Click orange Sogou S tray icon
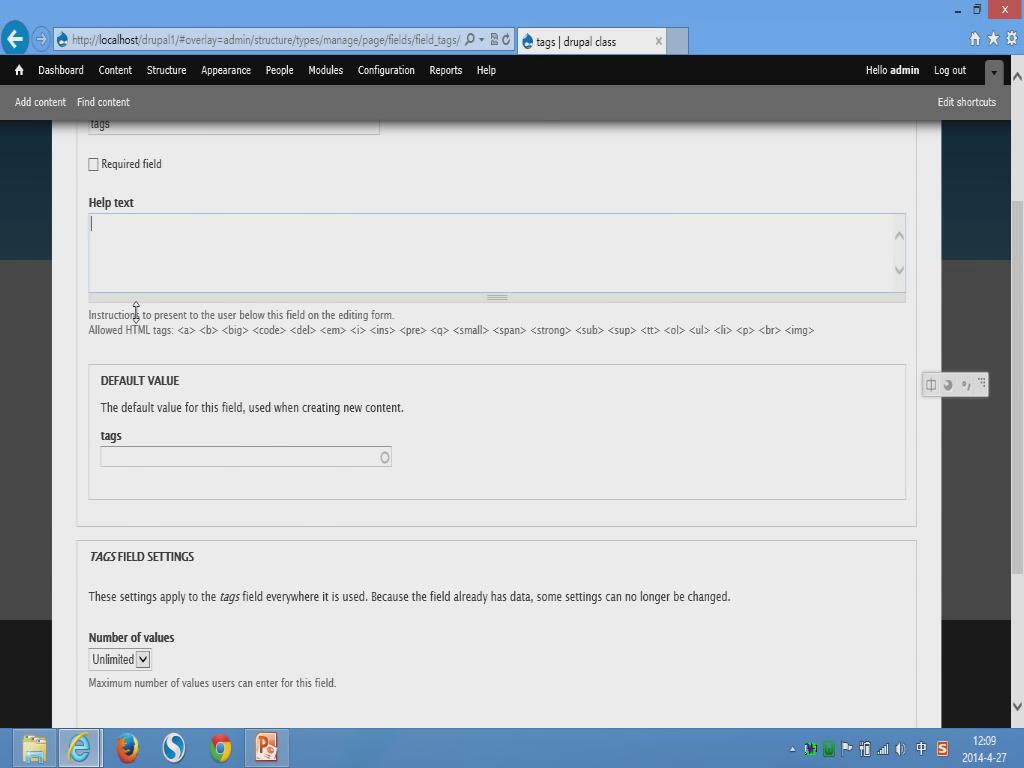 (942, 749)
